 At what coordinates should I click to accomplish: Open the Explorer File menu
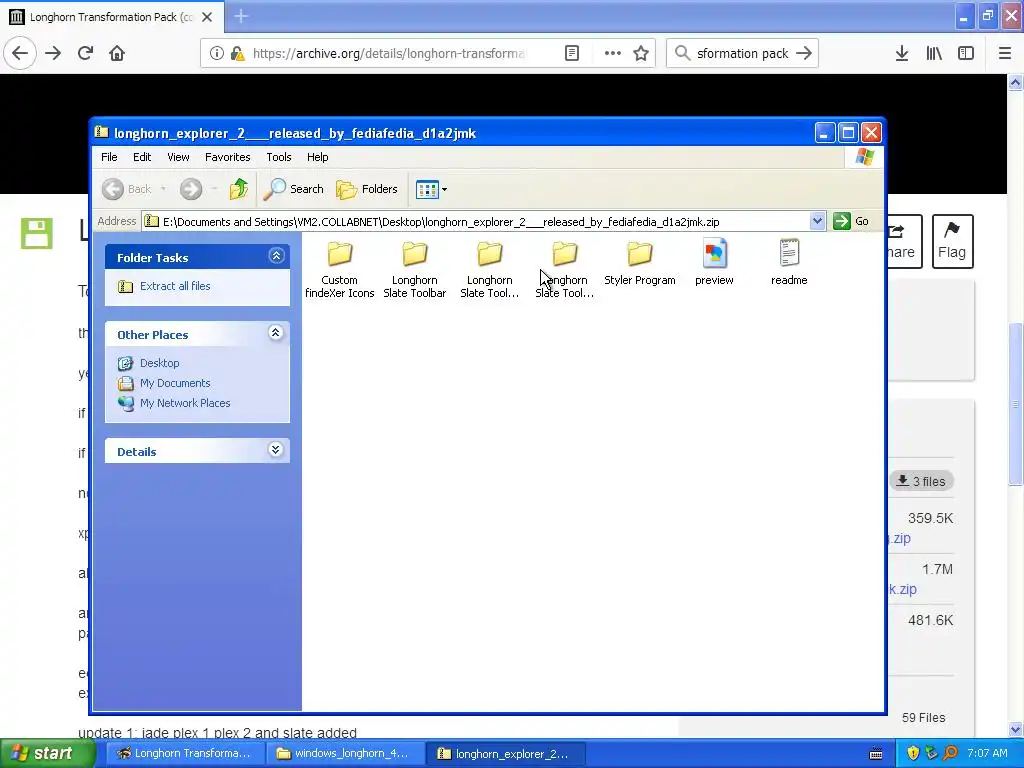pos(109,157)
